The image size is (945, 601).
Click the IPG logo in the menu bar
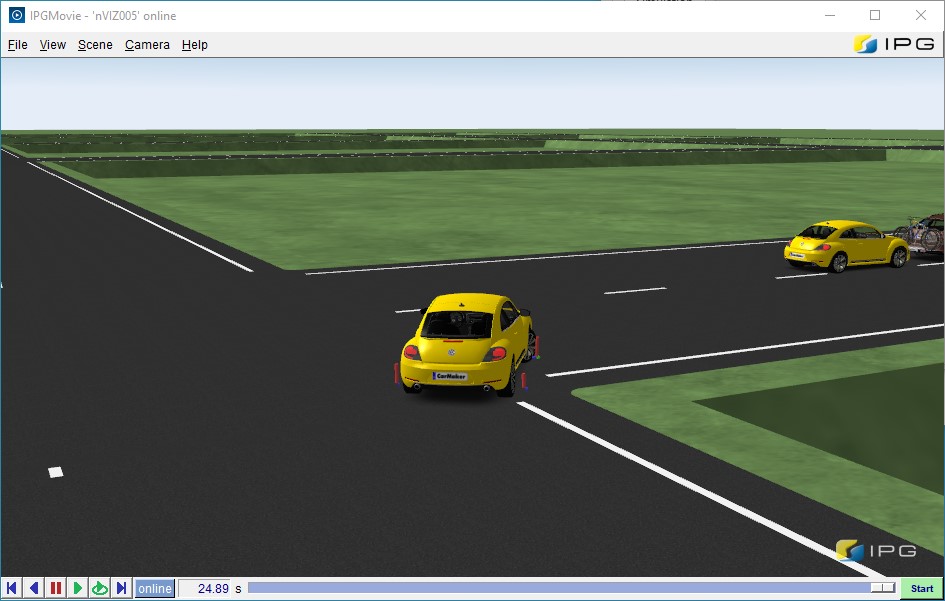click(x=894, y=44)
